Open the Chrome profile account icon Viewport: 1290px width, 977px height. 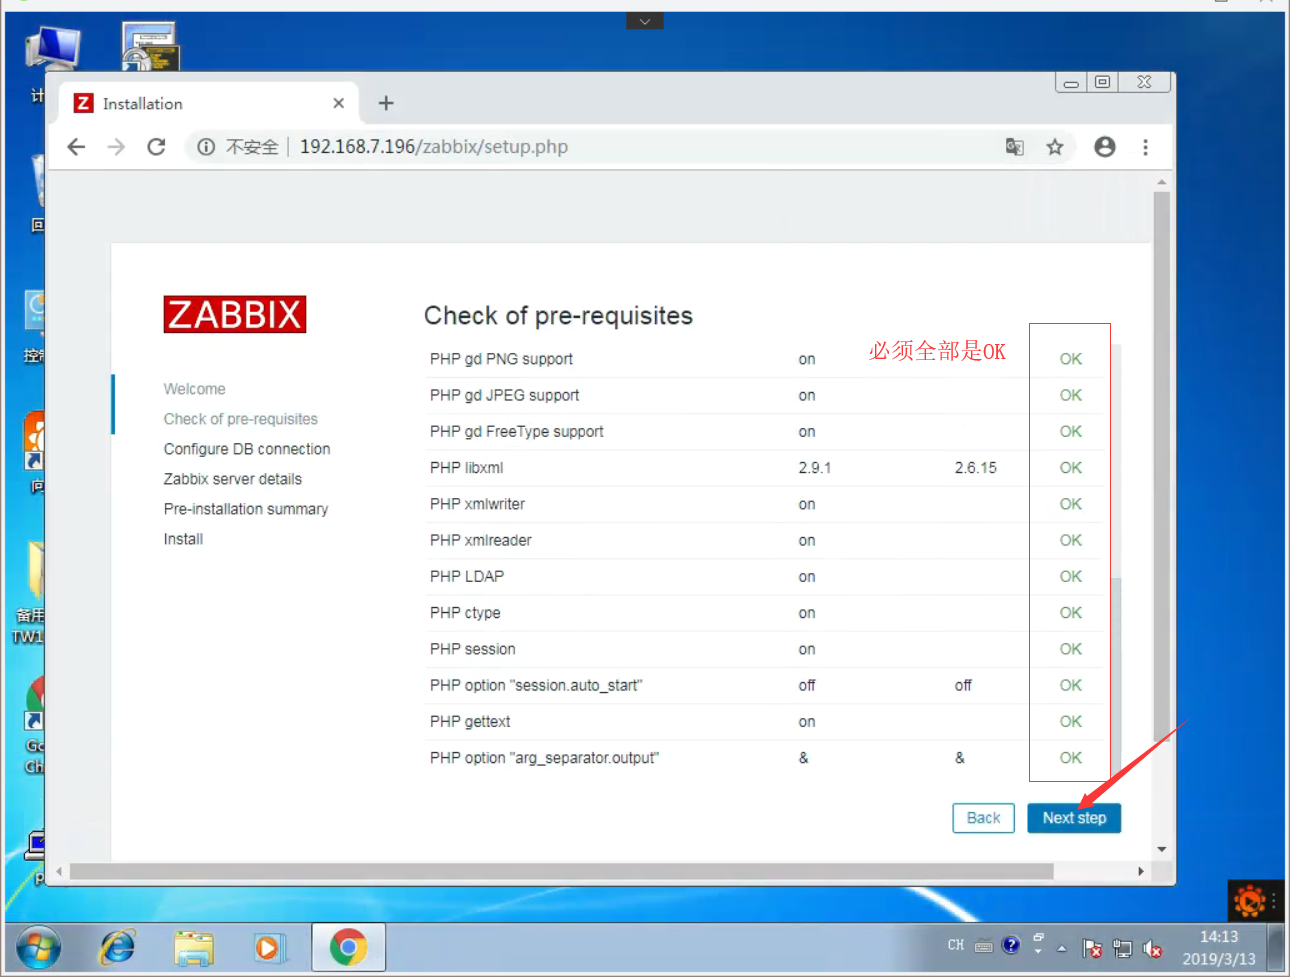tap(1105, 147)
